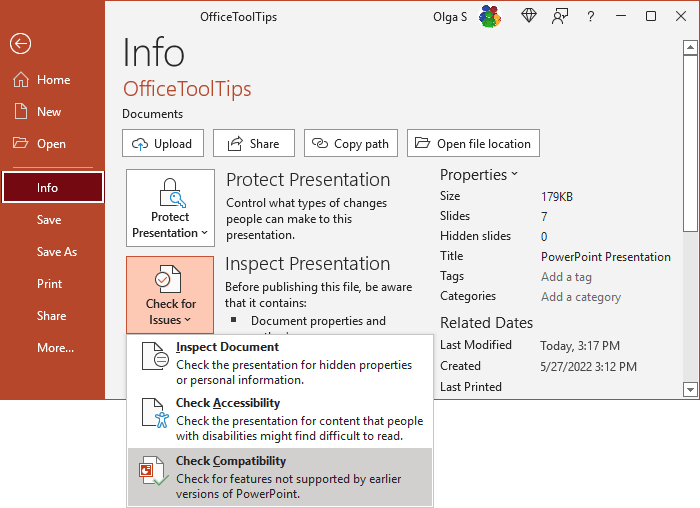Screen dimensions: 700x508
Task: Click the diamond premium icon
Action: pyautogui.click(x=529, y=16)
